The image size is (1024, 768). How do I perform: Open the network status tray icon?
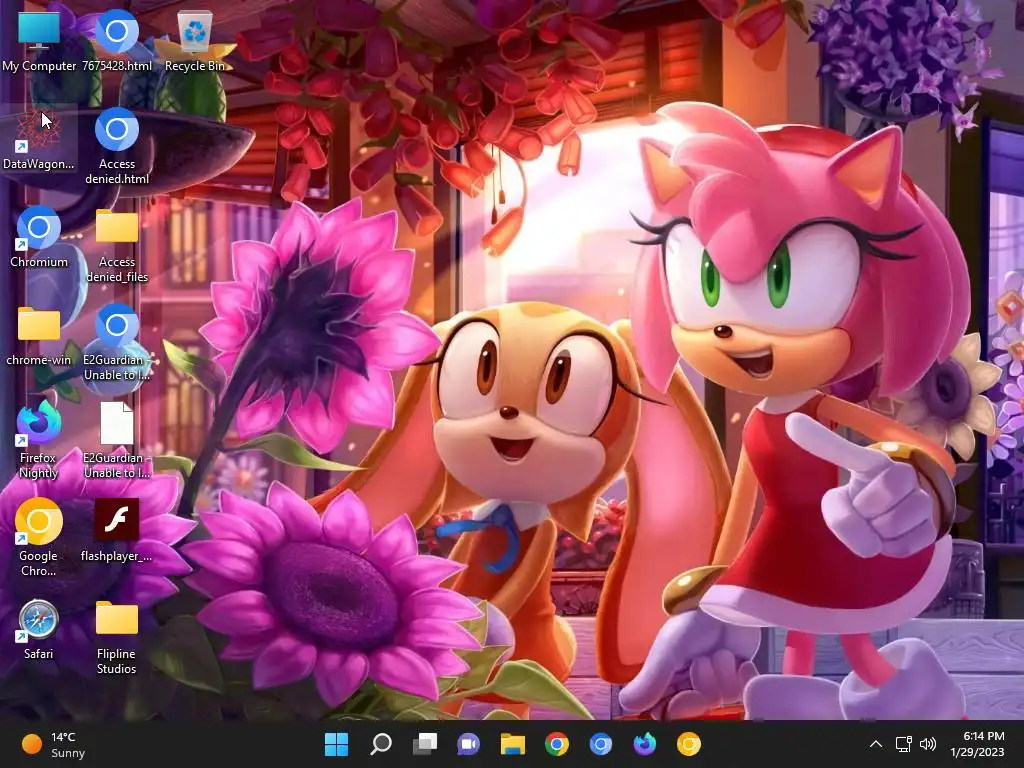tap(903, 744)
